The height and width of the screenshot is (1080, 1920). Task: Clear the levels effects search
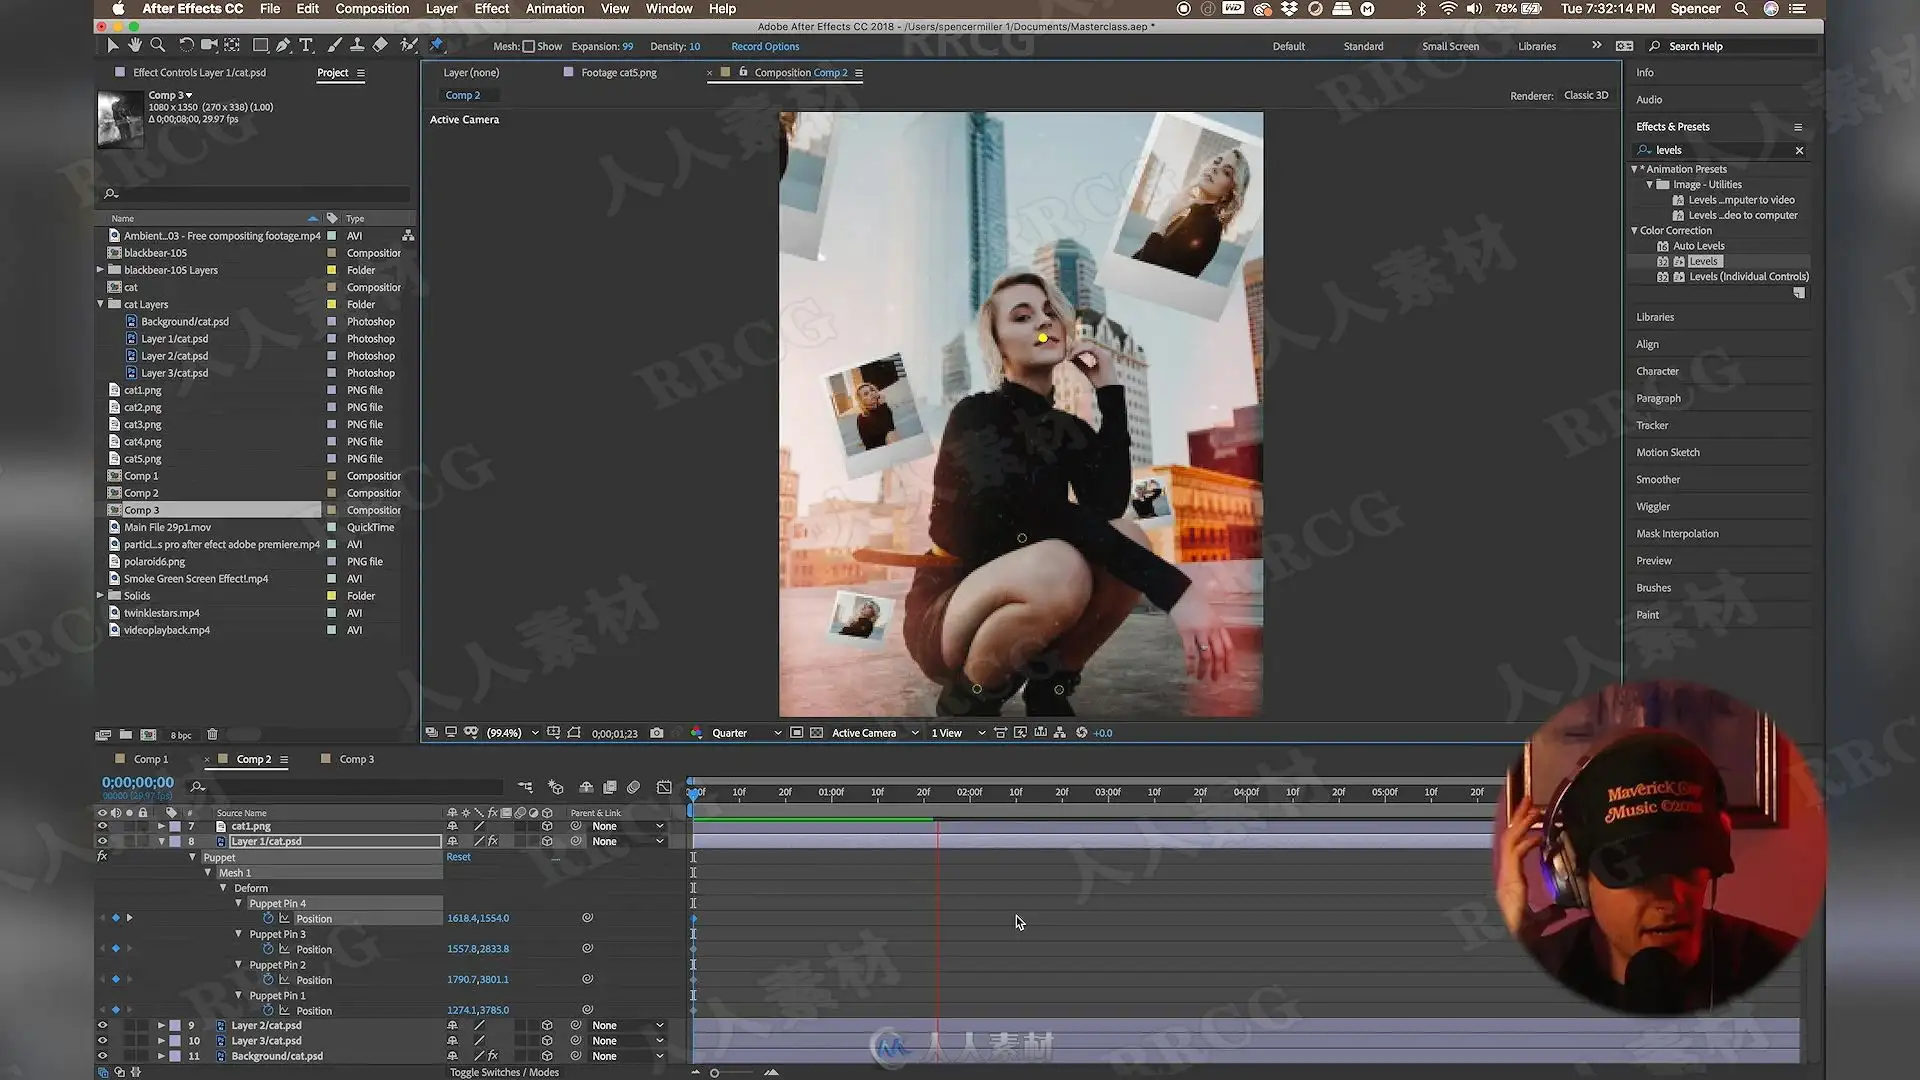tap(1799, 150)
